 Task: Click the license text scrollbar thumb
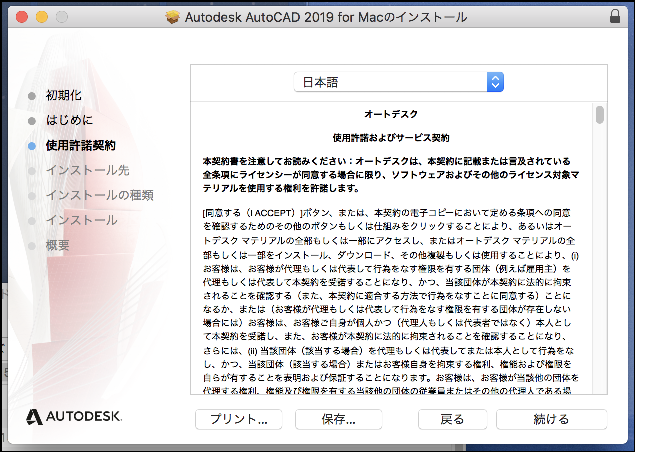pyautogui.click(x=600, y=114)
